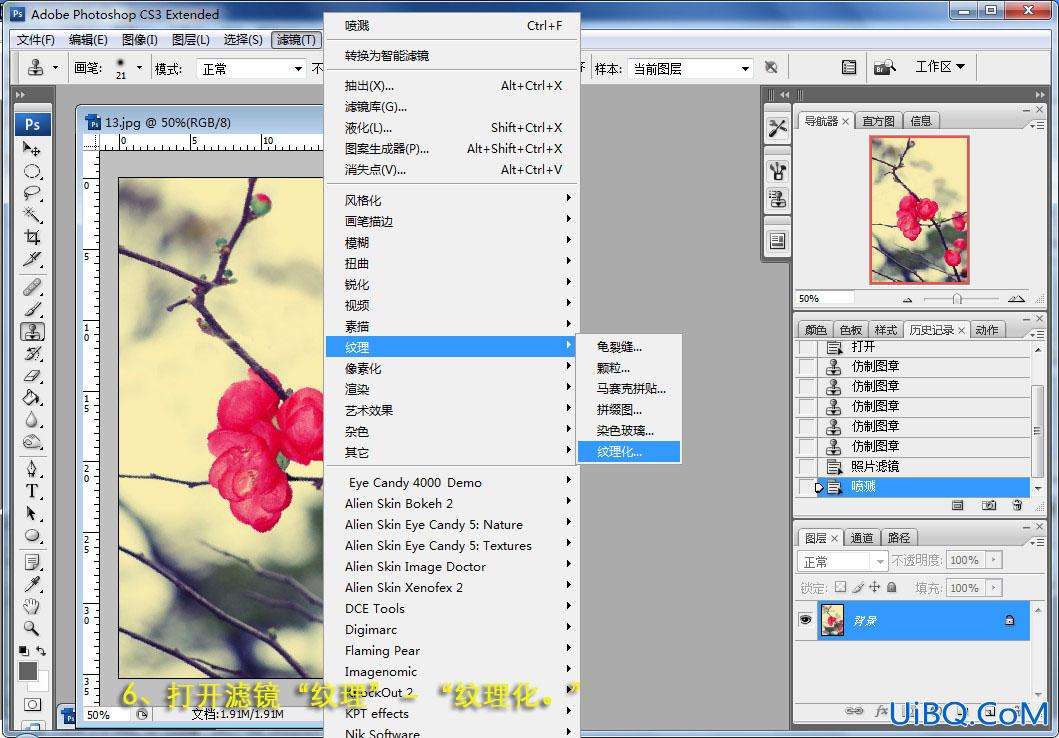Select the Sponge tool
The width and height of the screenshot is (1059, 738).
click(x=32, y=442)
